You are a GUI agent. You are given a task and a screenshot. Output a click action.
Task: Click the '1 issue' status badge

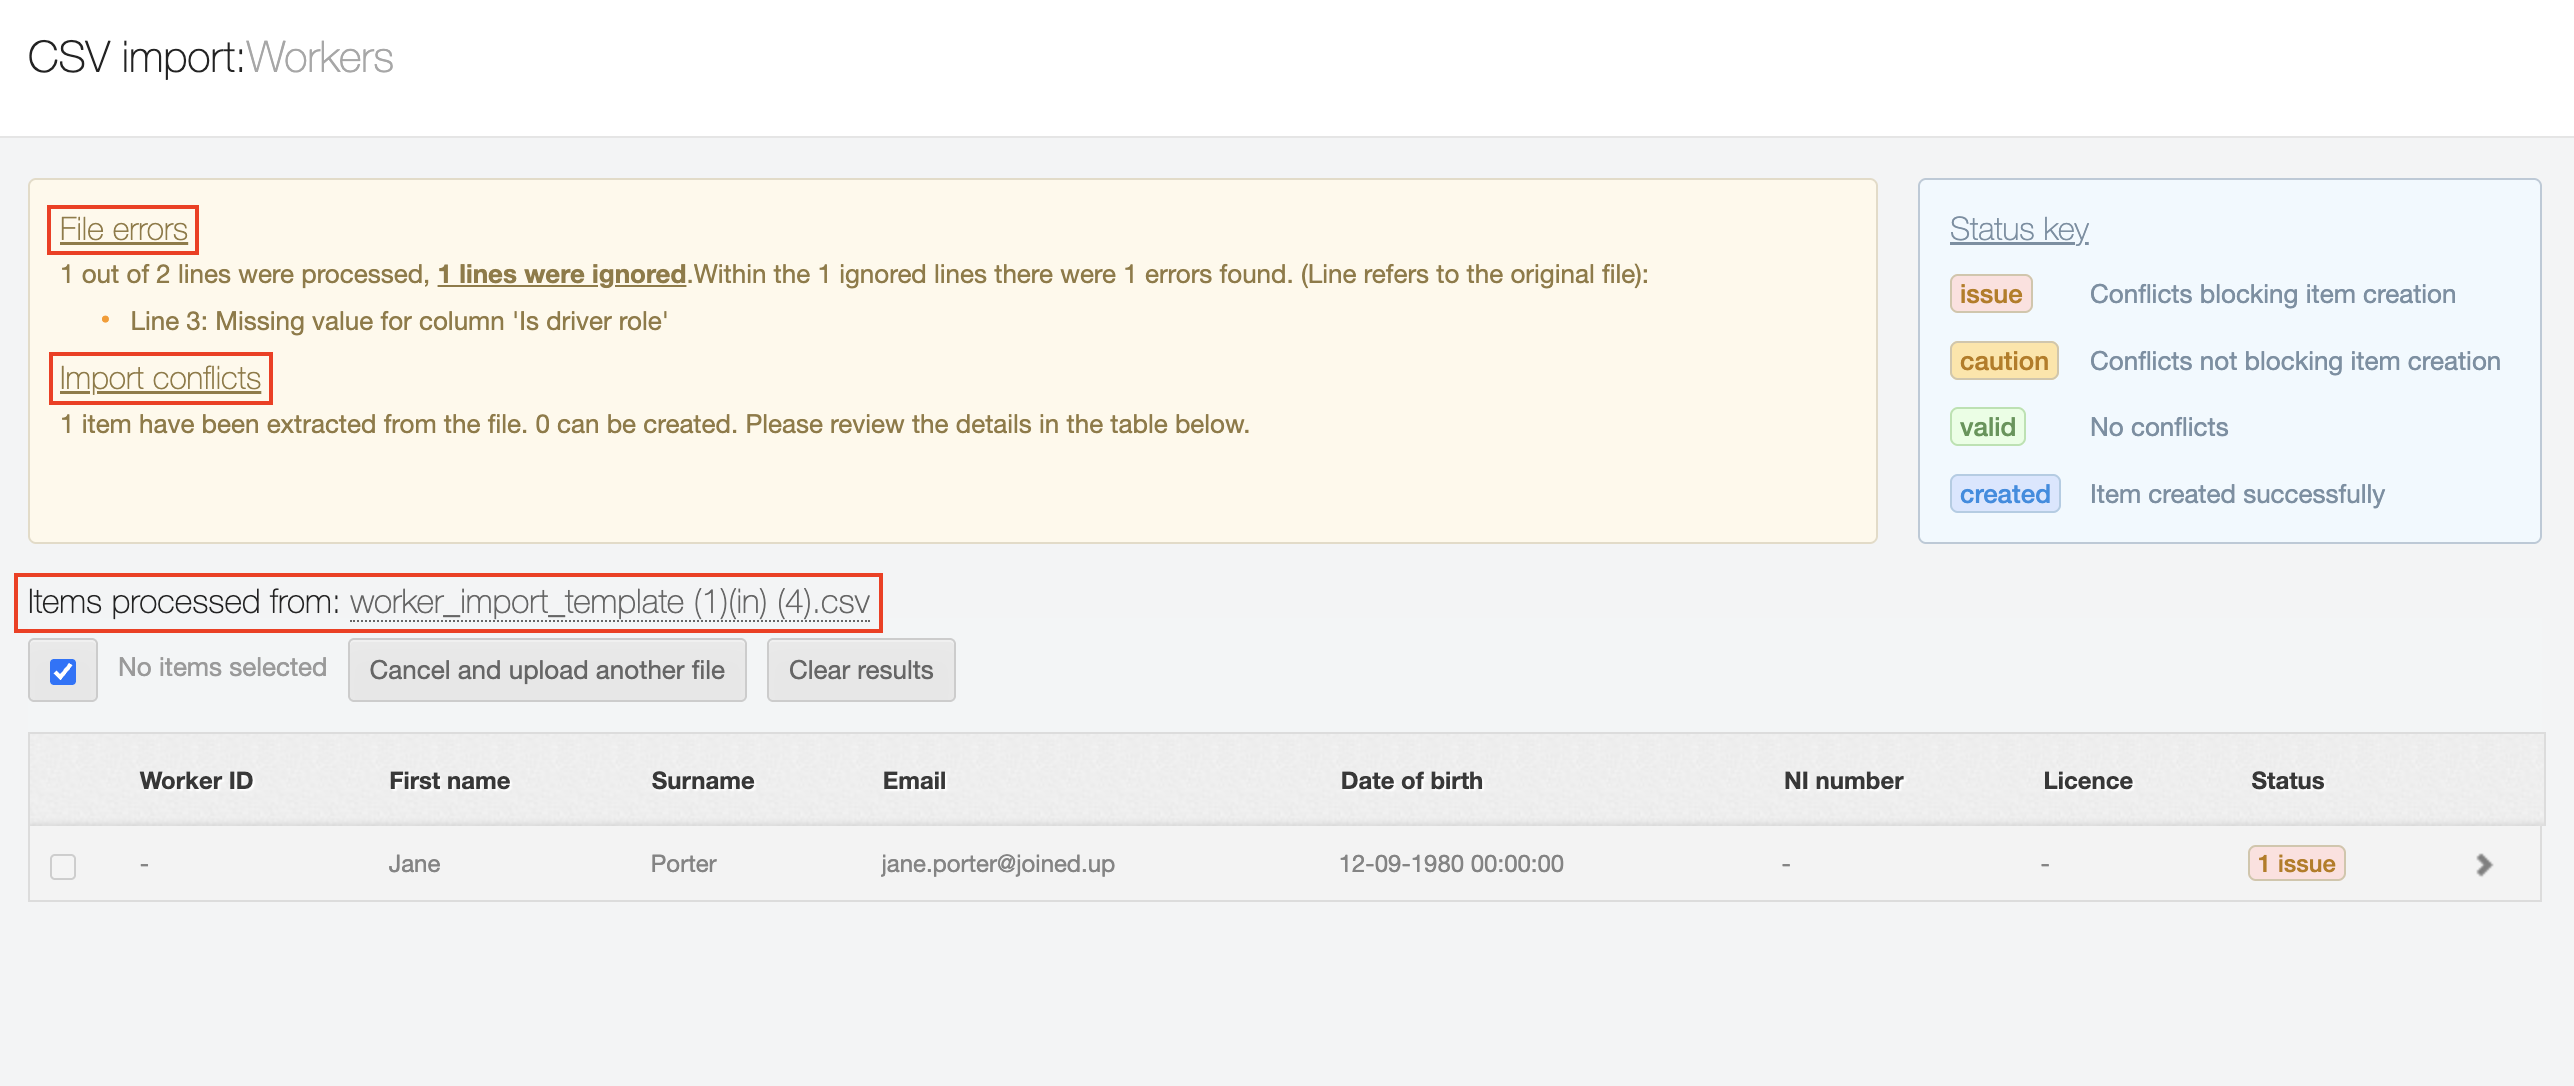pos(2296,863)
